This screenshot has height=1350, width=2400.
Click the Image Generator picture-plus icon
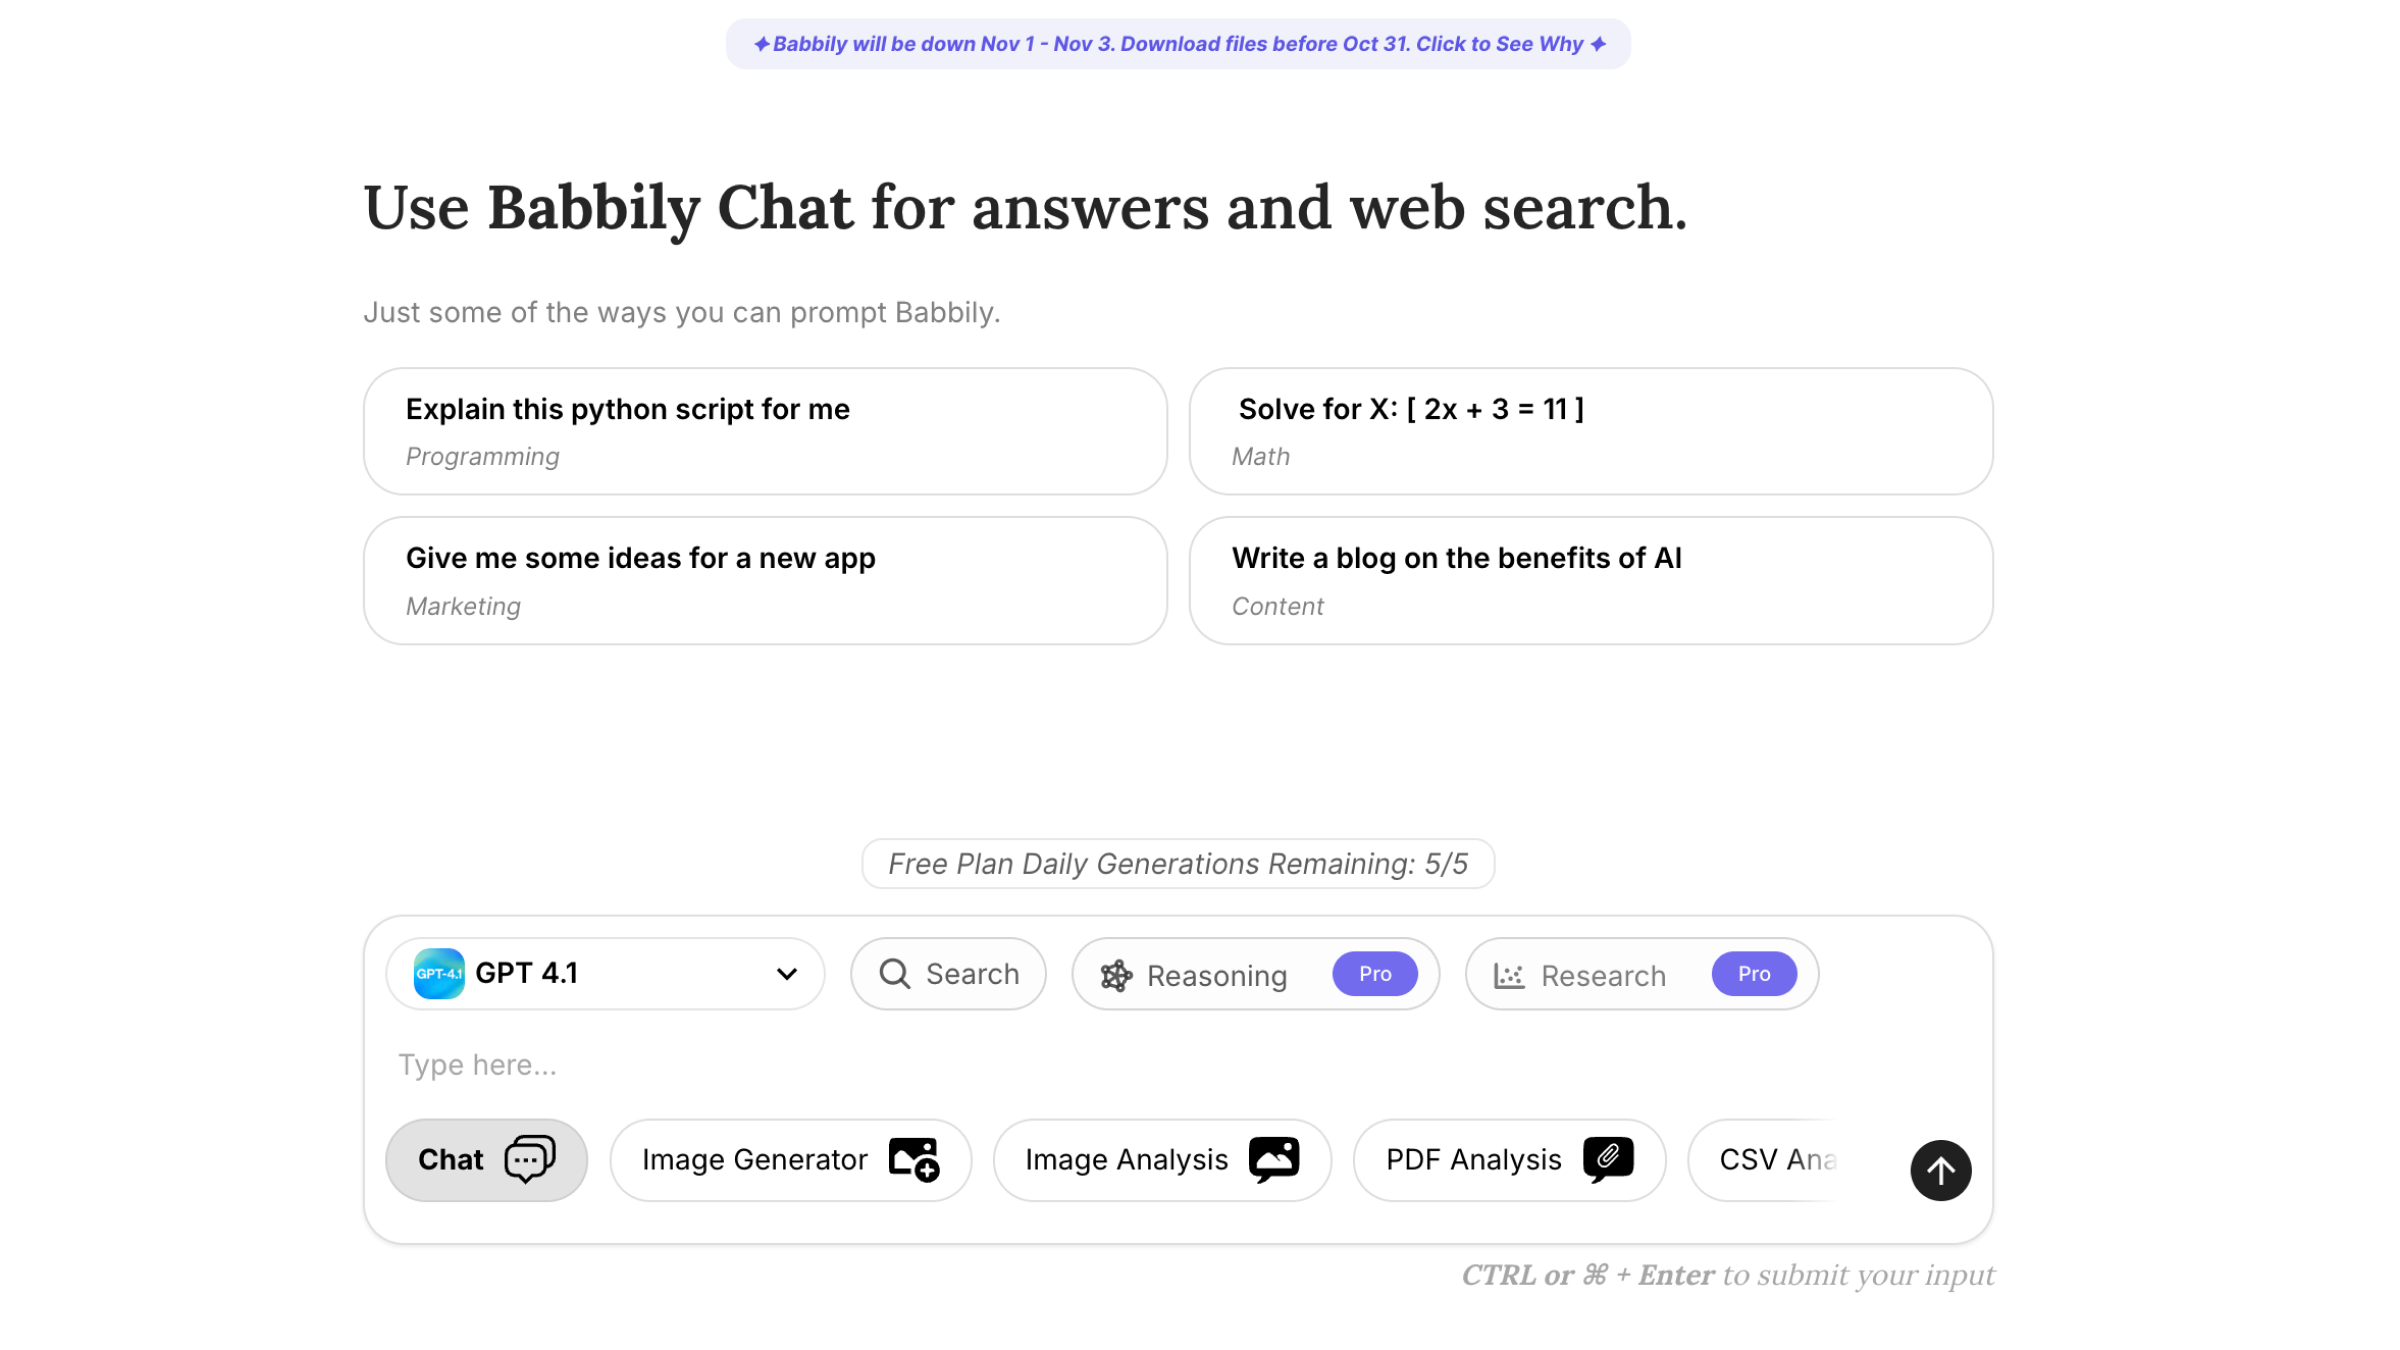[x=914, y=1159]
